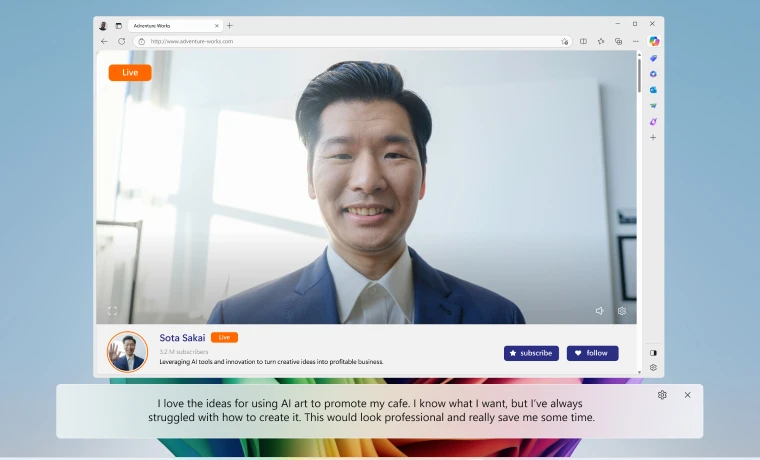Open the tab actions menu

(118, 25)
